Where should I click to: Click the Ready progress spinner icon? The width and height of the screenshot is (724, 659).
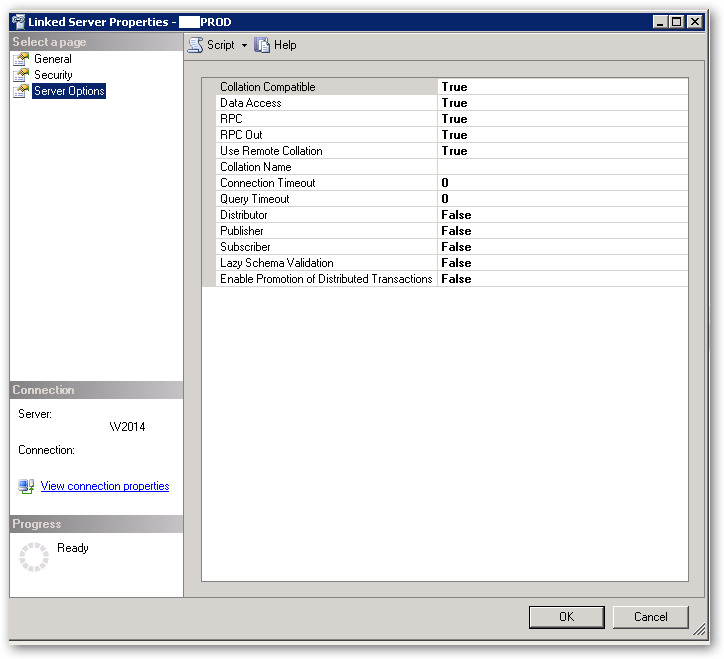pos(34,557)
